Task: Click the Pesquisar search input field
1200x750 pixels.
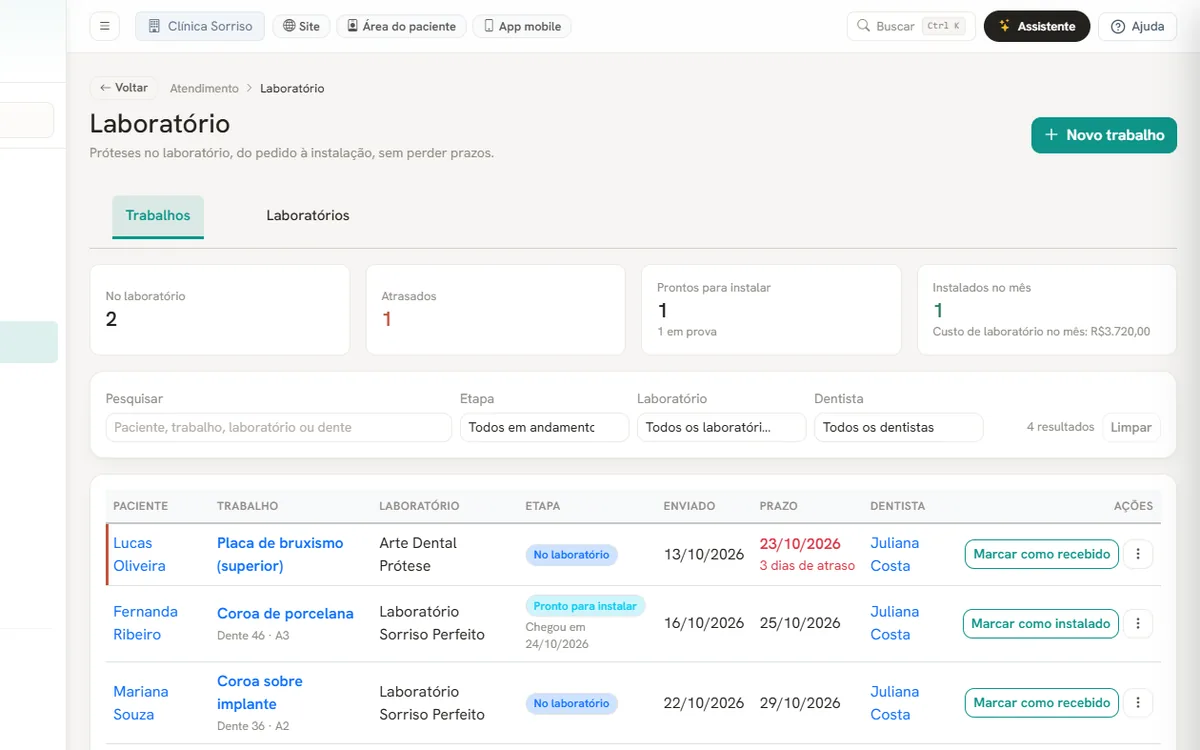Action: [x=279, y=427]
